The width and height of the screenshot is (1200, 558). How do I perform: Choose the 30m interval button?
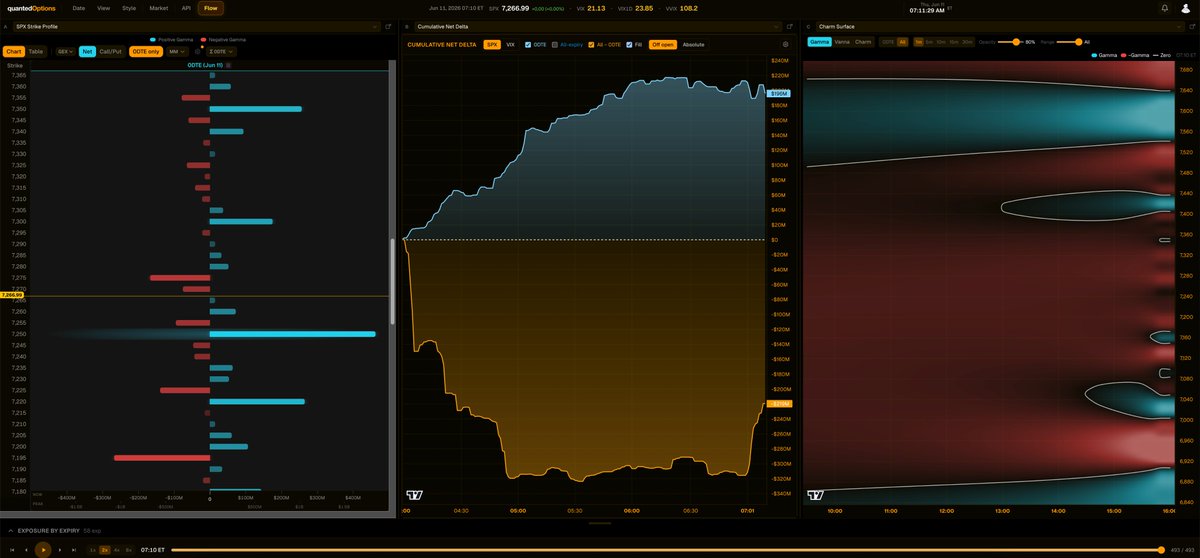tap(967, 42)
